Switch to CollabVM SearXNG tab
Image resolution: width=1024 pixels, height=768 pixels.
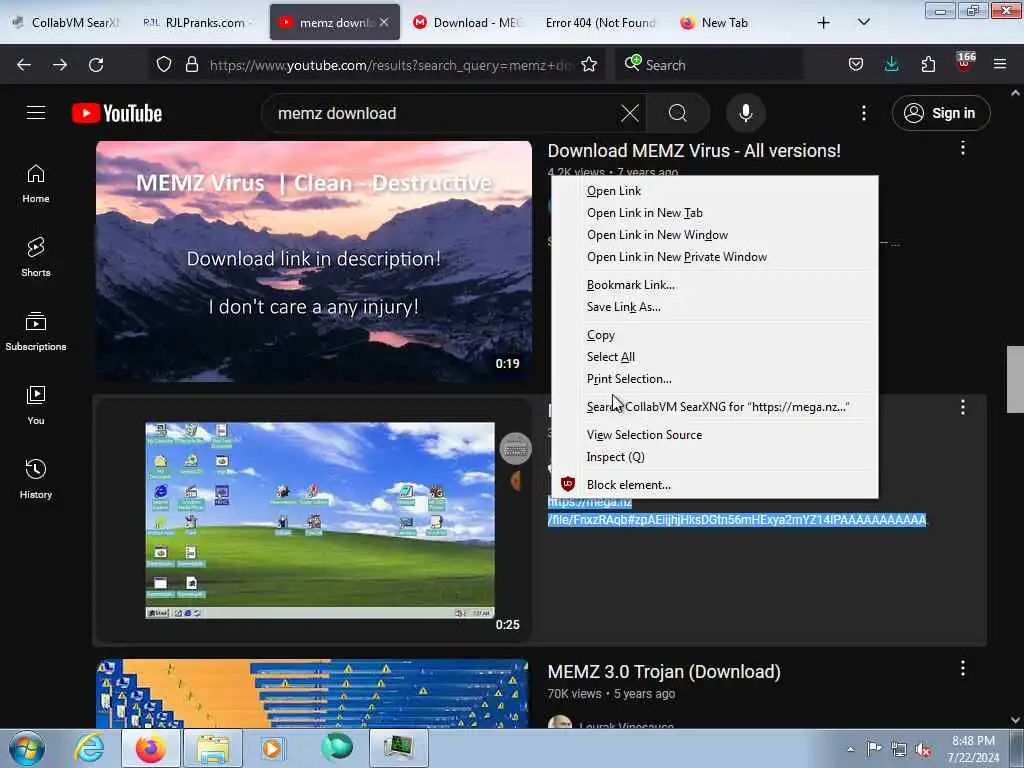coord(67,22)
